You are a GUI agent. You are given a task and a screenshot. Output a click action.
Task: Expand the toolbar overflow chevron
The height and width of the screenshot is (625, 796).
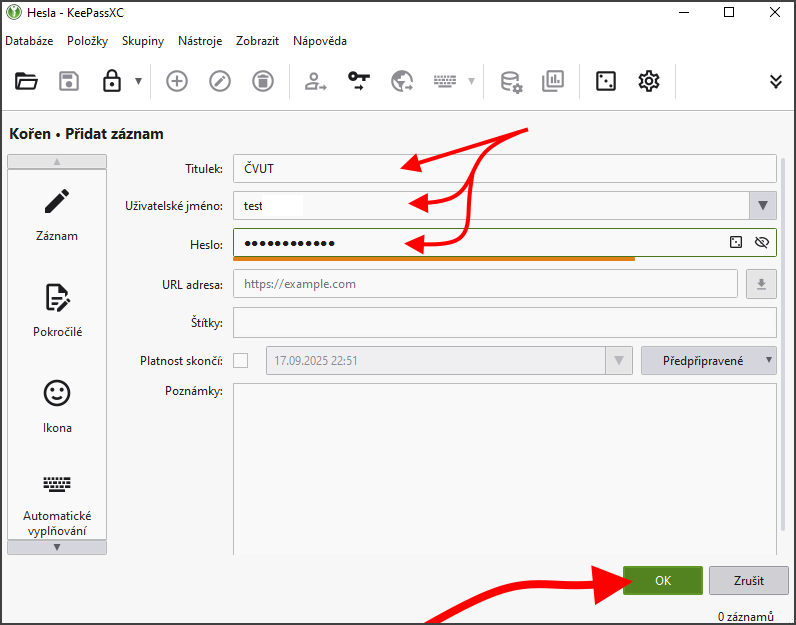pyautogui.click(x=775, y=82)
